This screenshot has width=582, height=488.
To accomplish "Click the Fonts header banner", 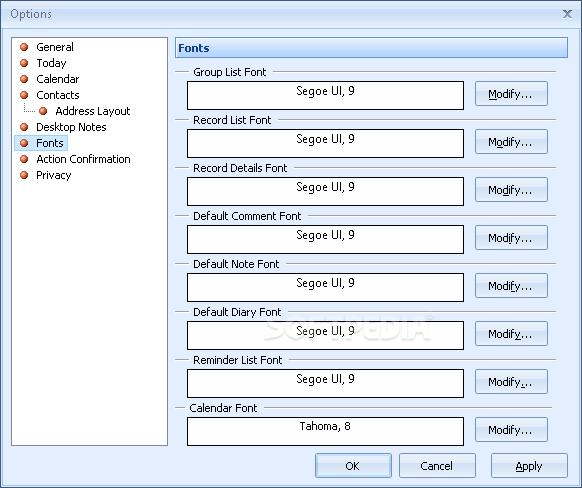I will click(371, 48).
